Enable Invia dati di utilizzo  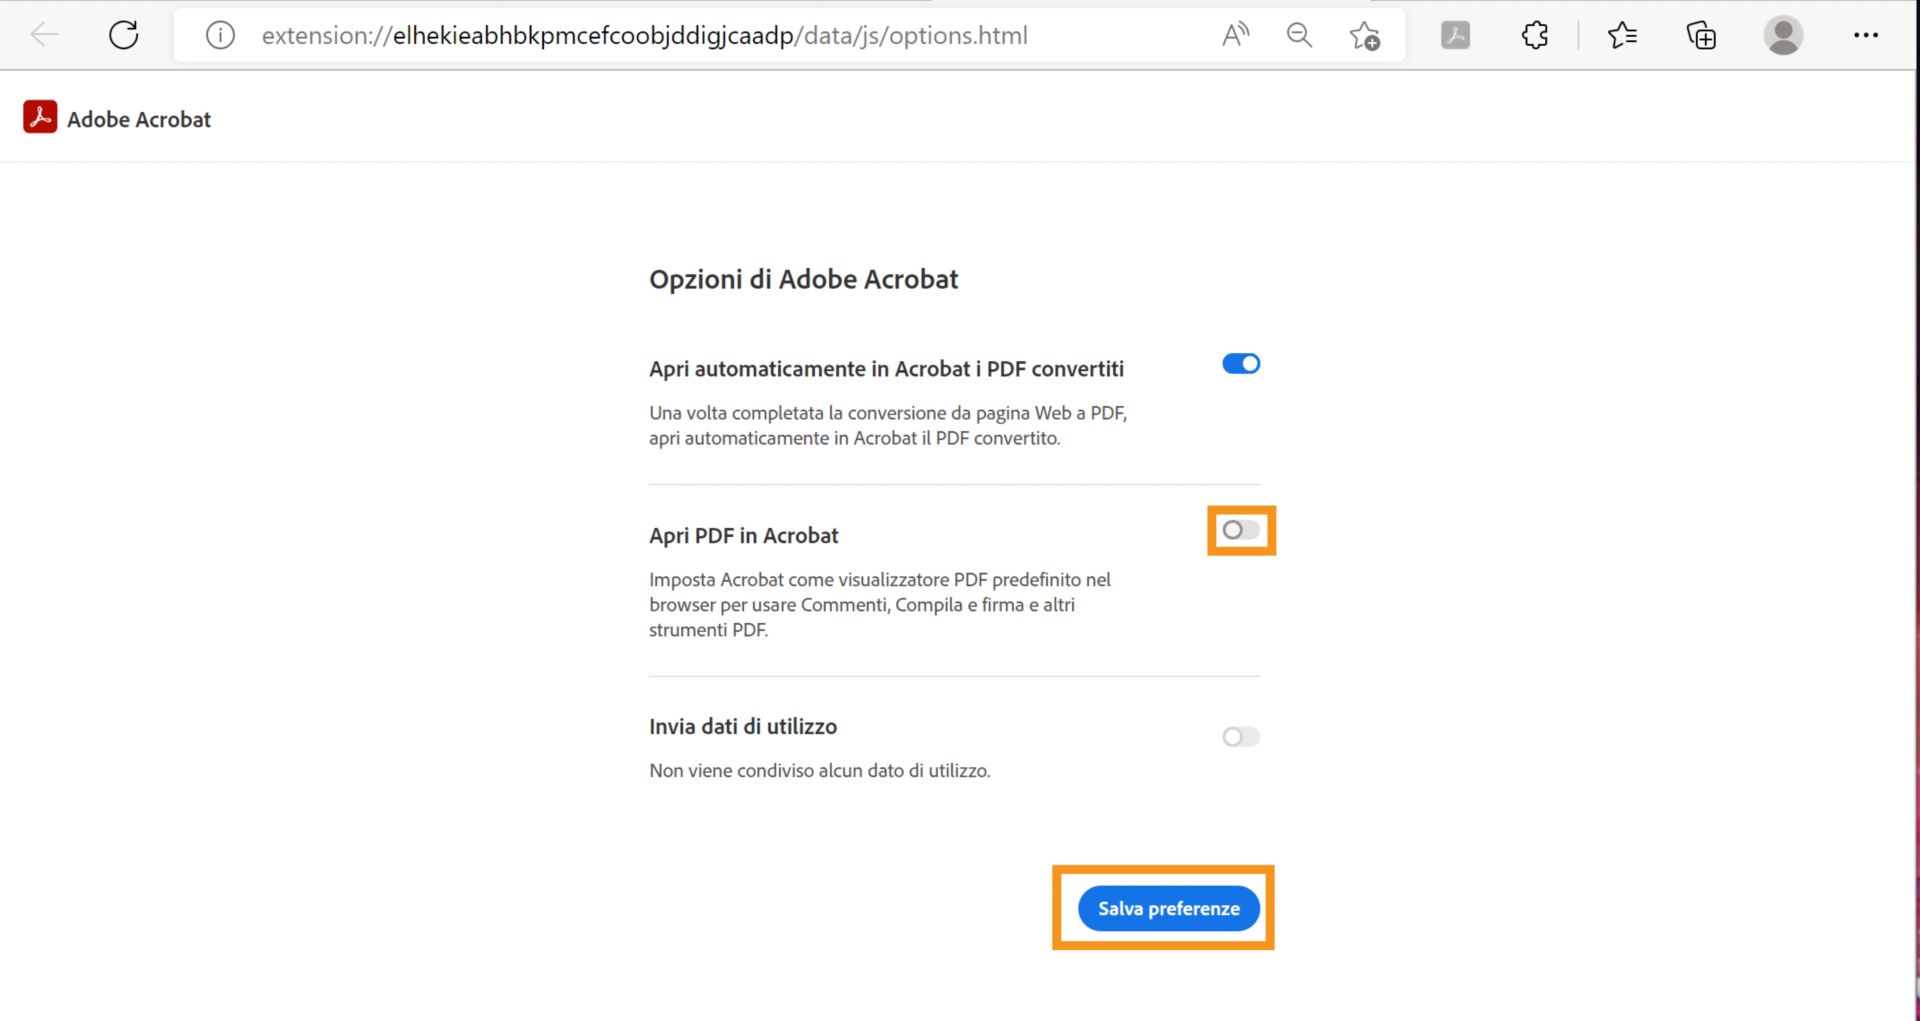(1240, 737)
